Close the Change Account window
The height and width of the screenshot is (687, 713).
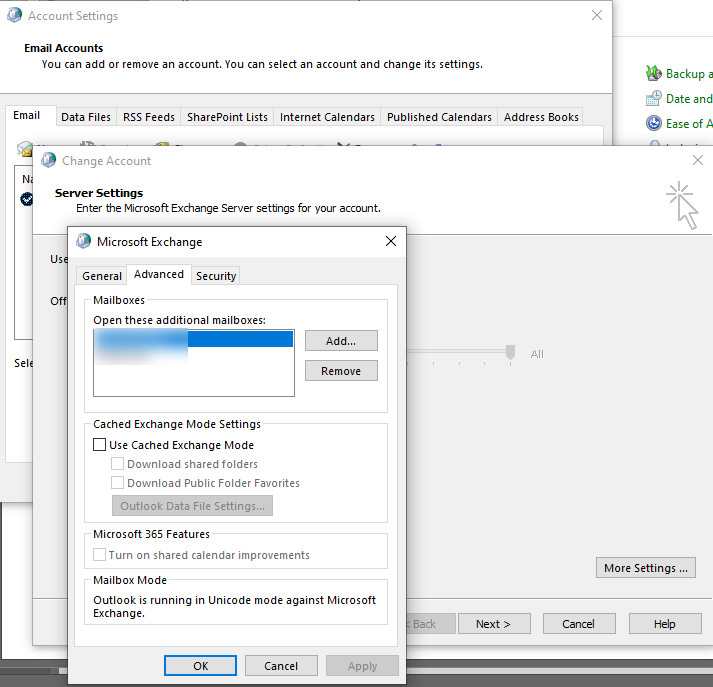point(698,160)
